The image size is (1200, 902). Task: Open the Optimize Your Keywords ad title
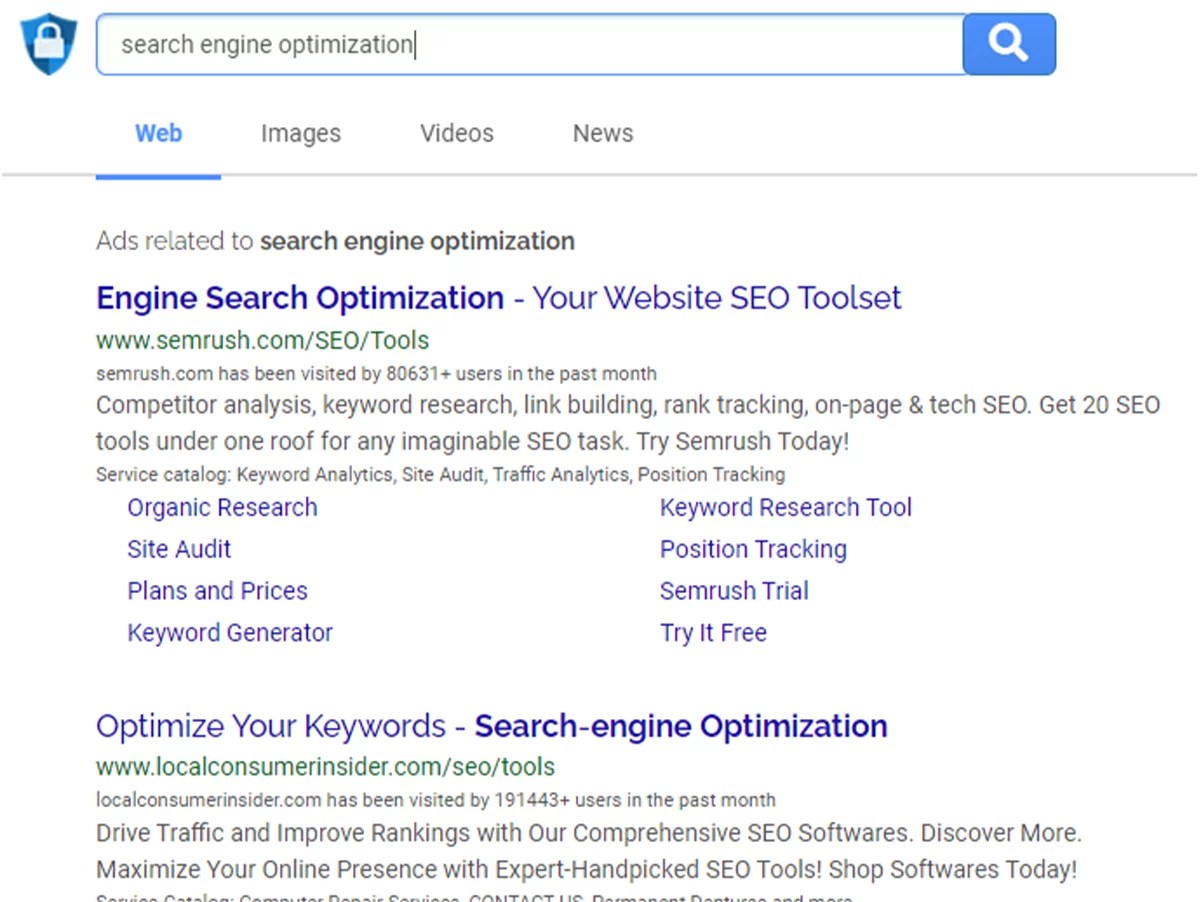pyautogui.click(x=491, y=726)
